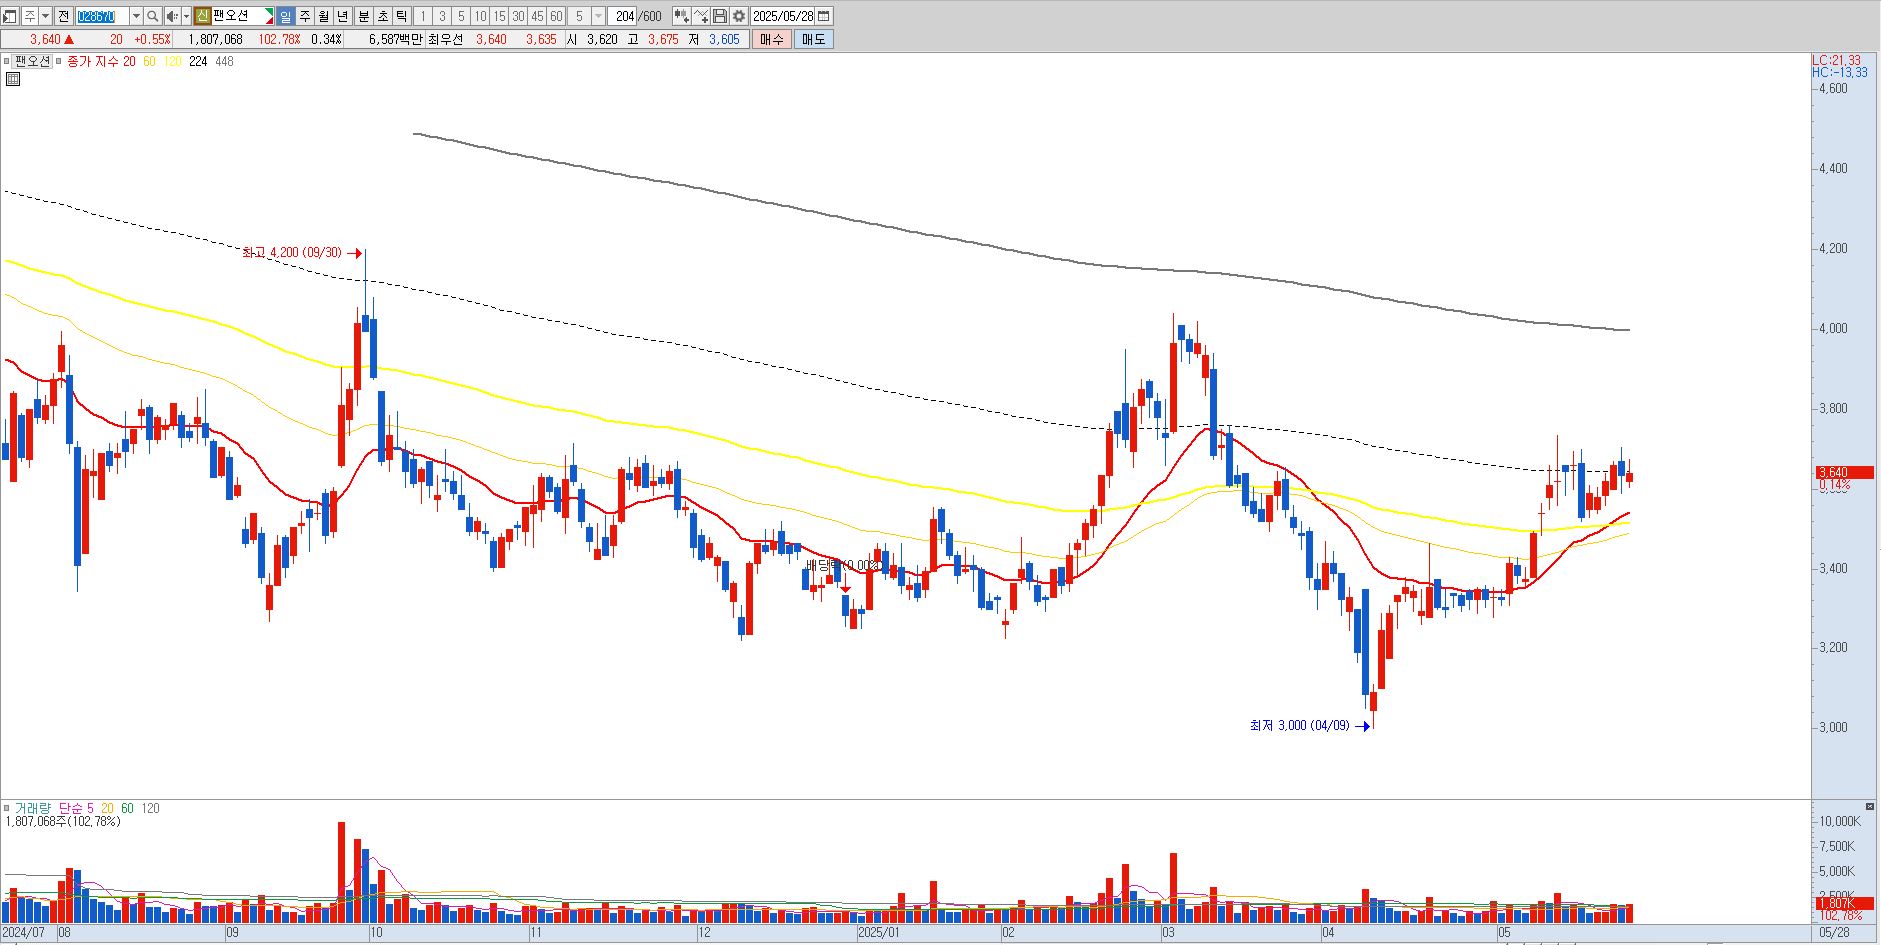
Task: Open the calendar date picker icon
Action: [x=823, y=16]
